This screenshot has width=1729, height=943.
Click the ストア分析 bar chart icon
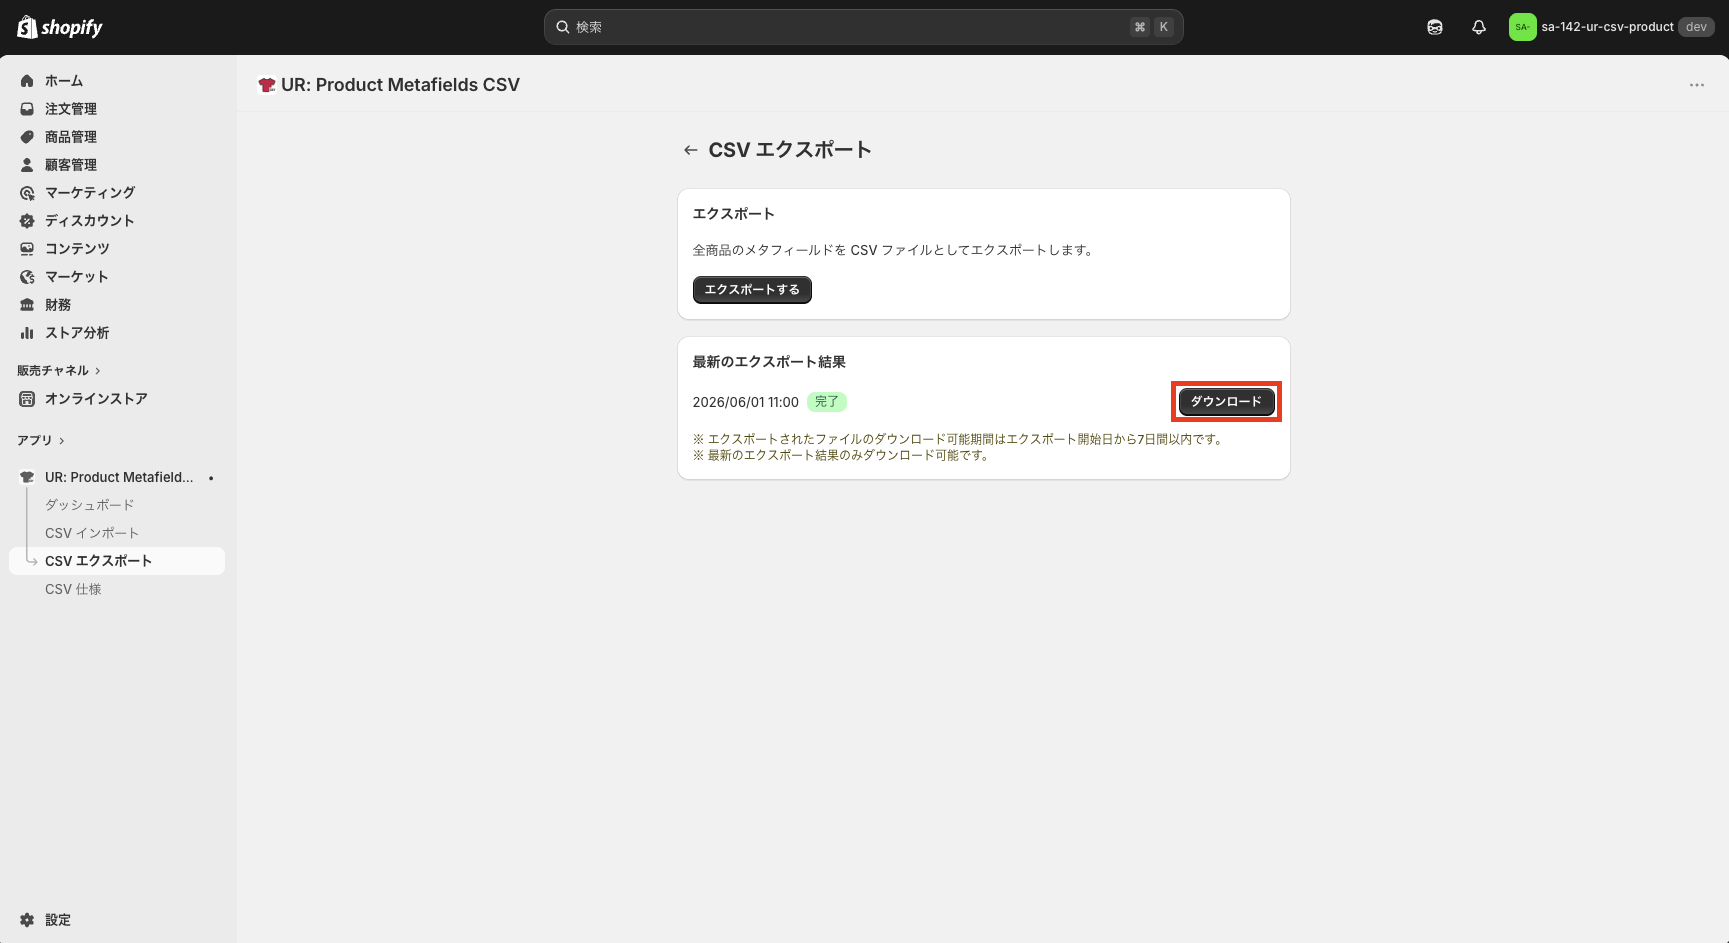pos(27,333)
